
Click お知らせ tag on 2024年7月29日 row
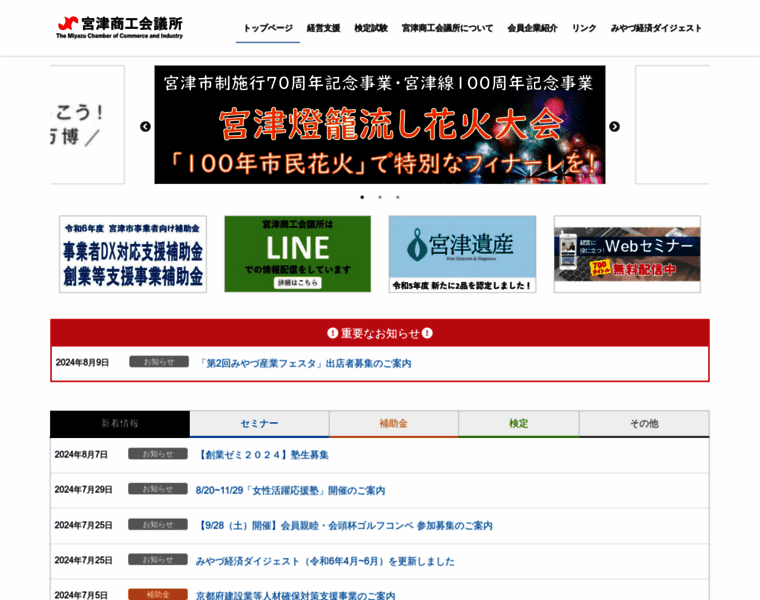[x=158, y=489]
